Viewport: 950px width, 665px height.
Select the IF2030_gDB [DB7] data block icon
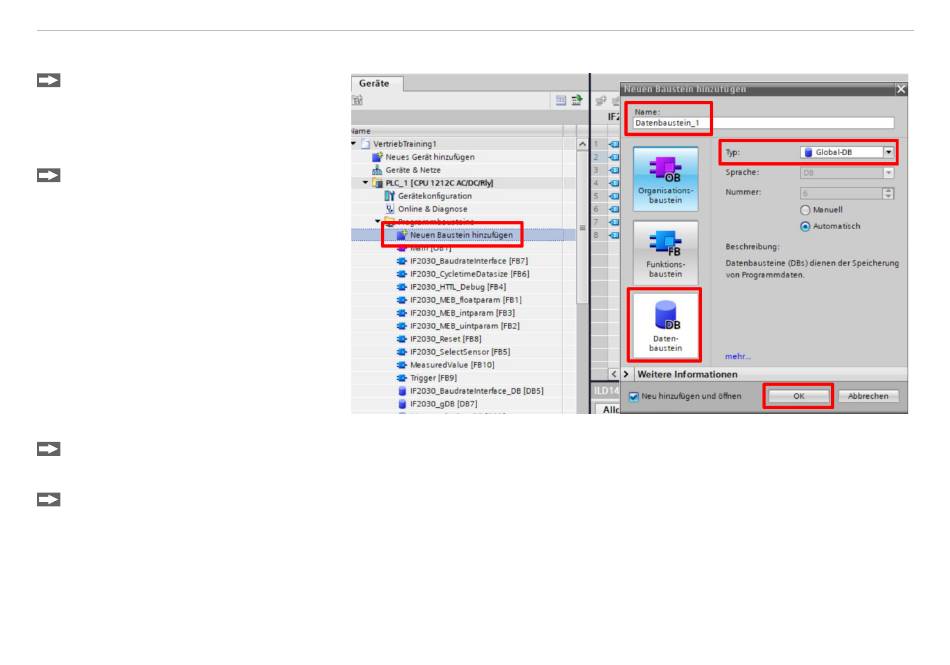(x=402, y=404)
